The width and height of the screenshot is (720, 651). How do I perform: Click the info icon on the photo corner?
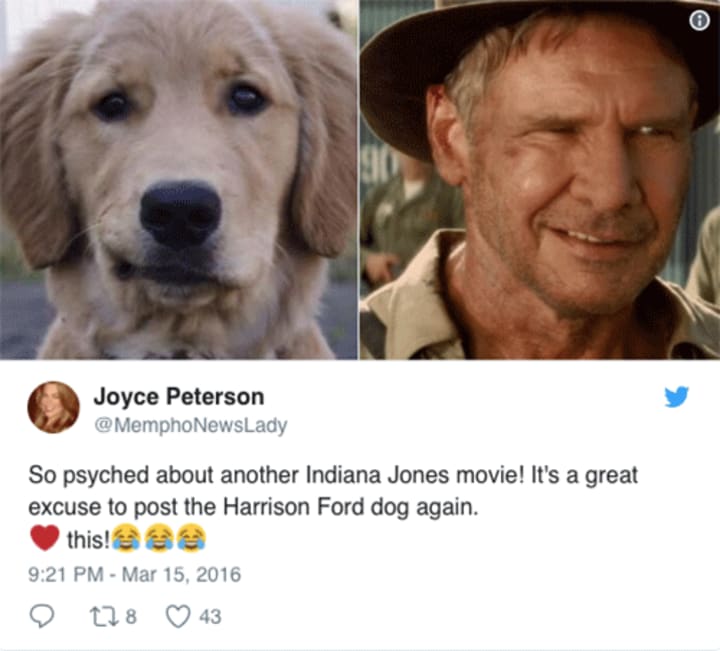(699, 21)
